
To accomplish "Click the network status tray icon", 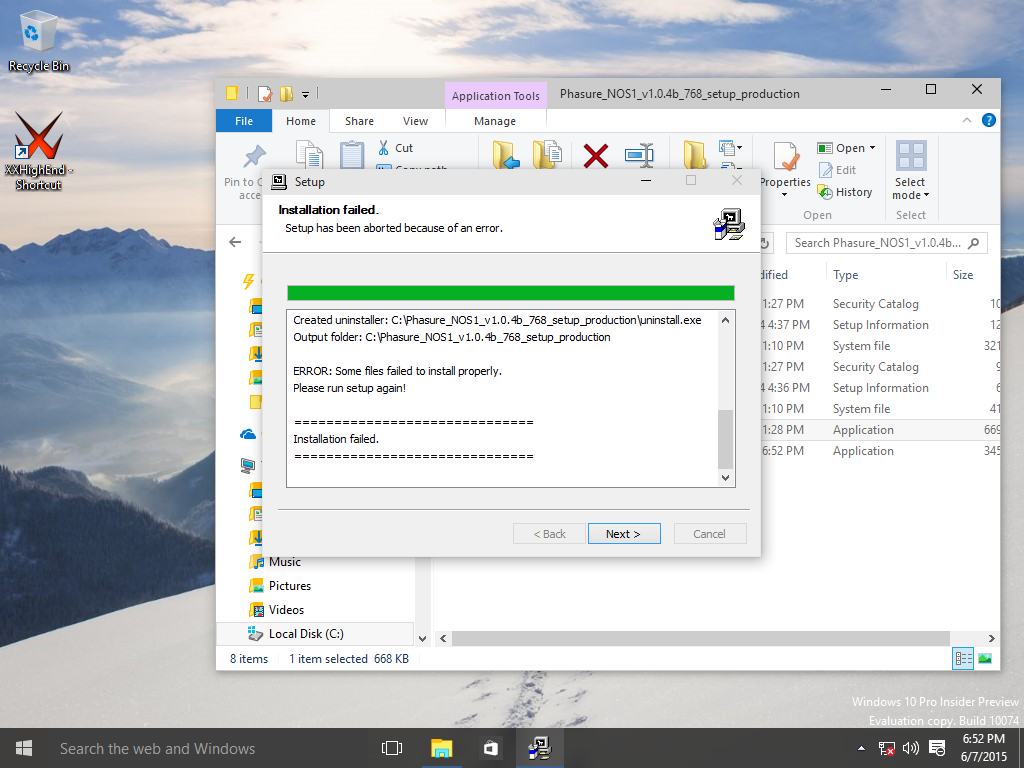I will 886,748.
